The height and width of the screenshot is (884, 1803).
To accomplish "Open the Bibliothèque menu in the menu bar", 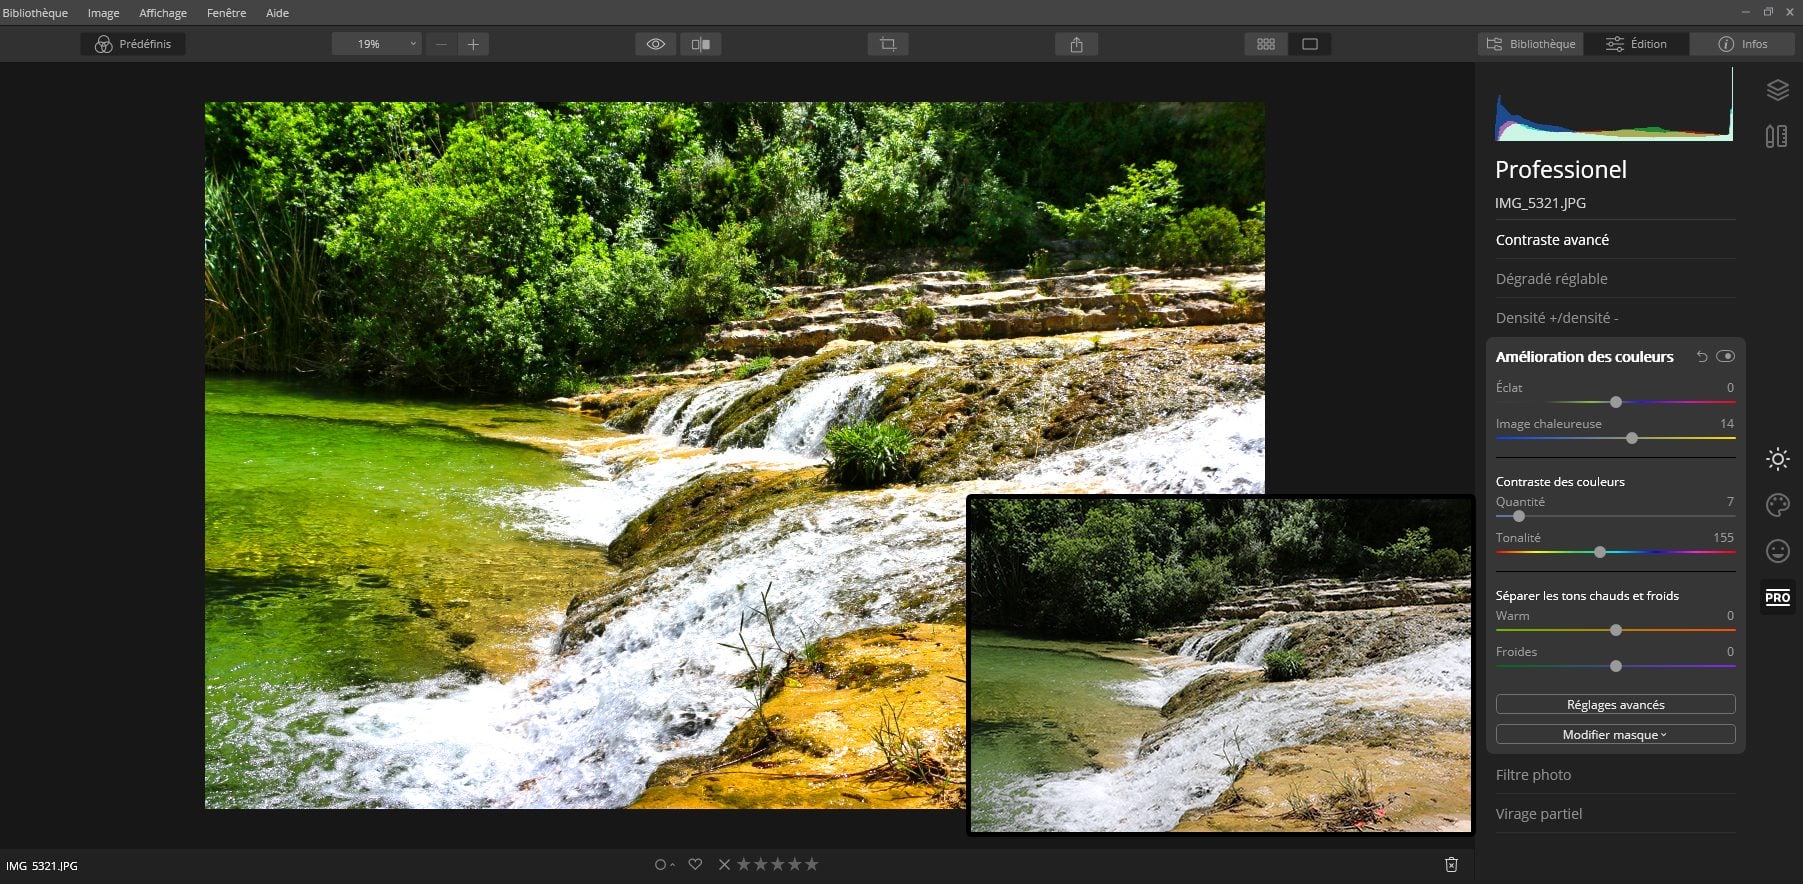I will coord(35,13).
